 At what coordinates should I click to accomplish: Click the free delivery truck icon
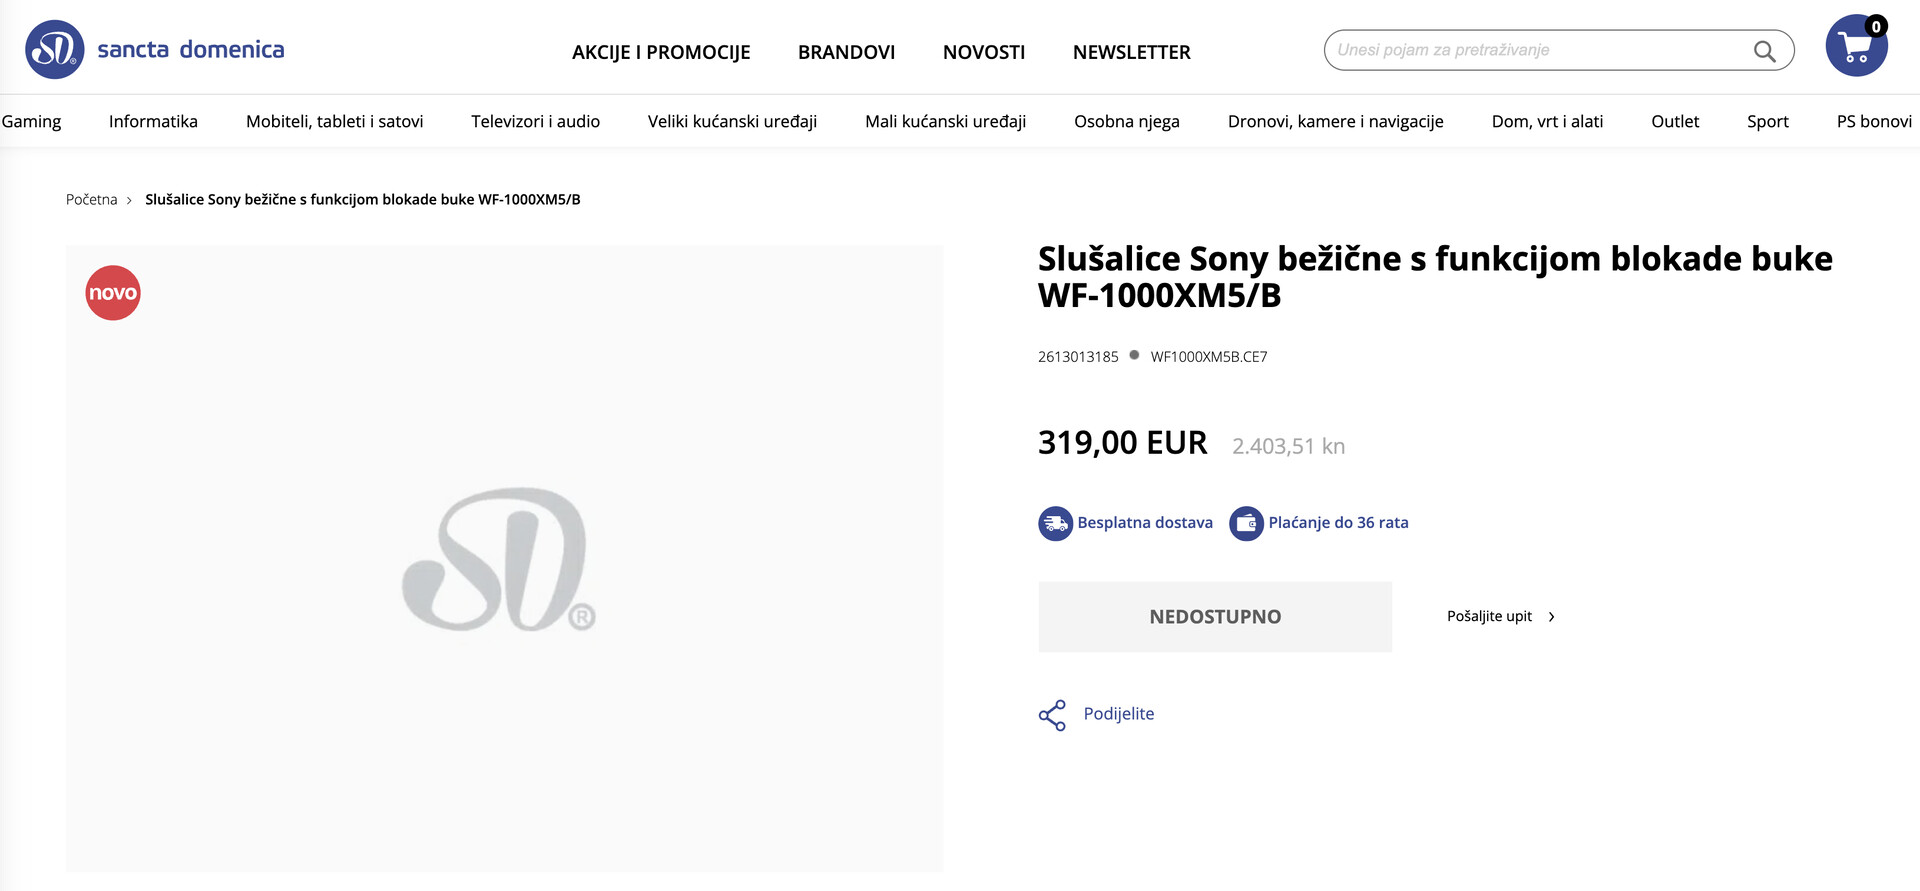pos(1055,523)
